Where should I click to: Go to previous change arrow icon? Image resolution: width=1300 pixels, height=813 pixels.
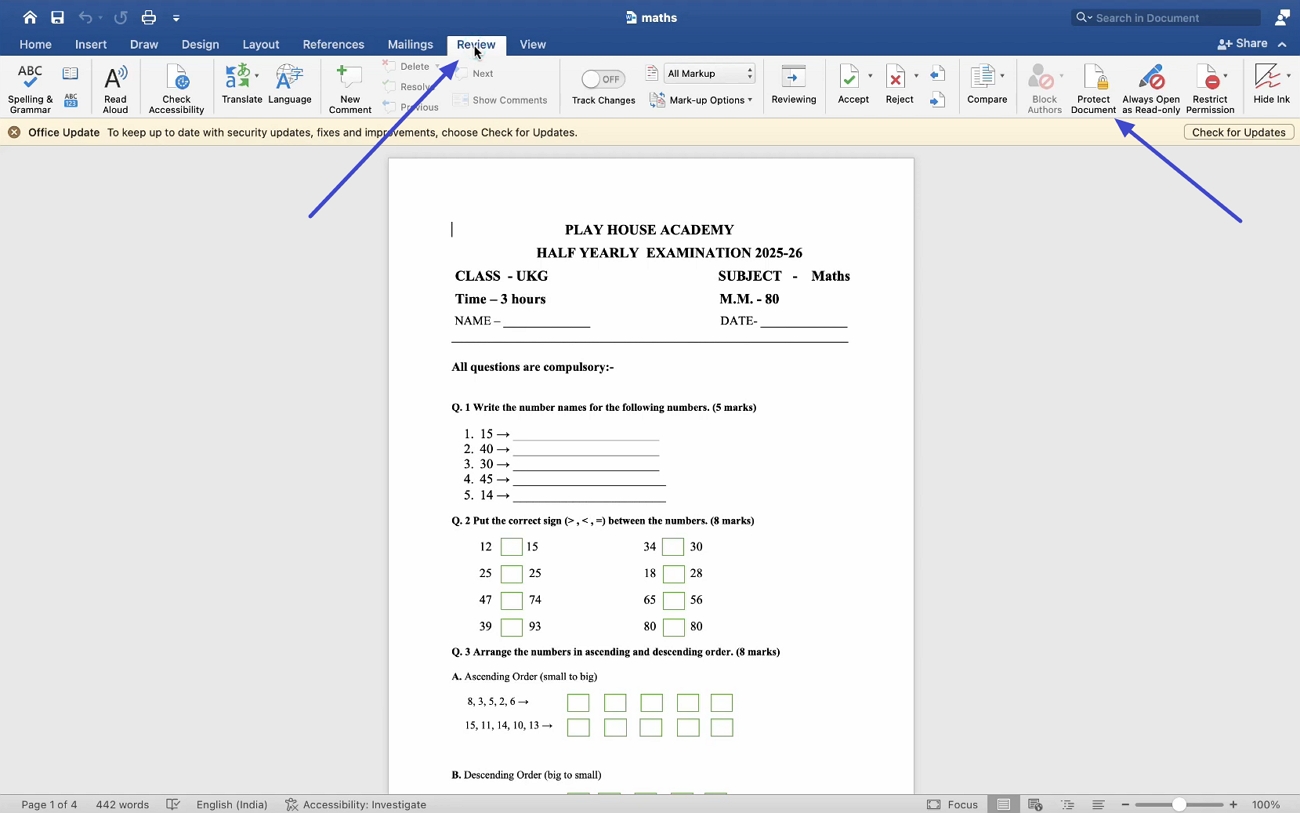[937, 74]
